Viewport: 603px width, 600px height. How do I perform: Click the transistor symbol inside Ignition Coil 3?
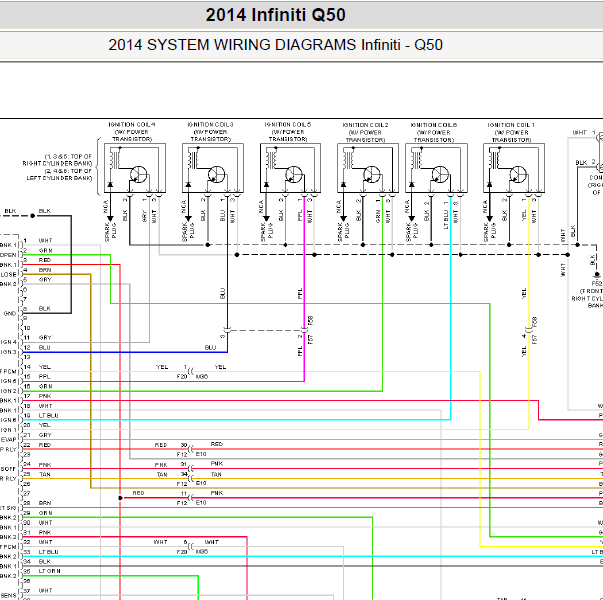point(217,175)
